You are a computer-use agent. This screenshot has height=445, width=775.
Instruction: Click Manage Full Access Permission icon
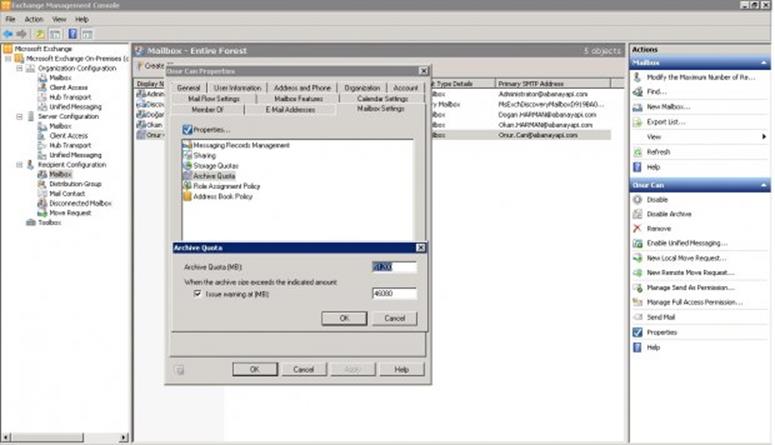[x=638, y=302]
